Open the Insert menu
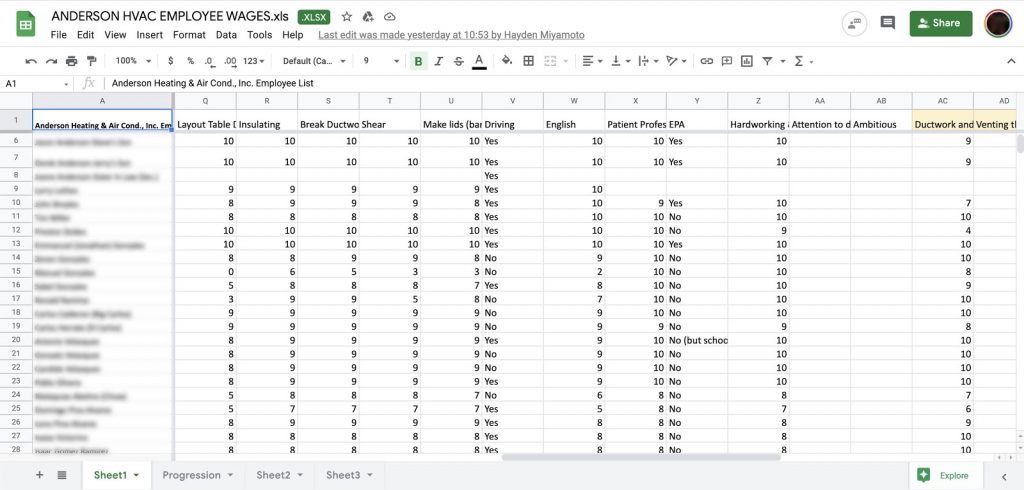The height and width of the screenshot is (490, 1024). (150, 35)
